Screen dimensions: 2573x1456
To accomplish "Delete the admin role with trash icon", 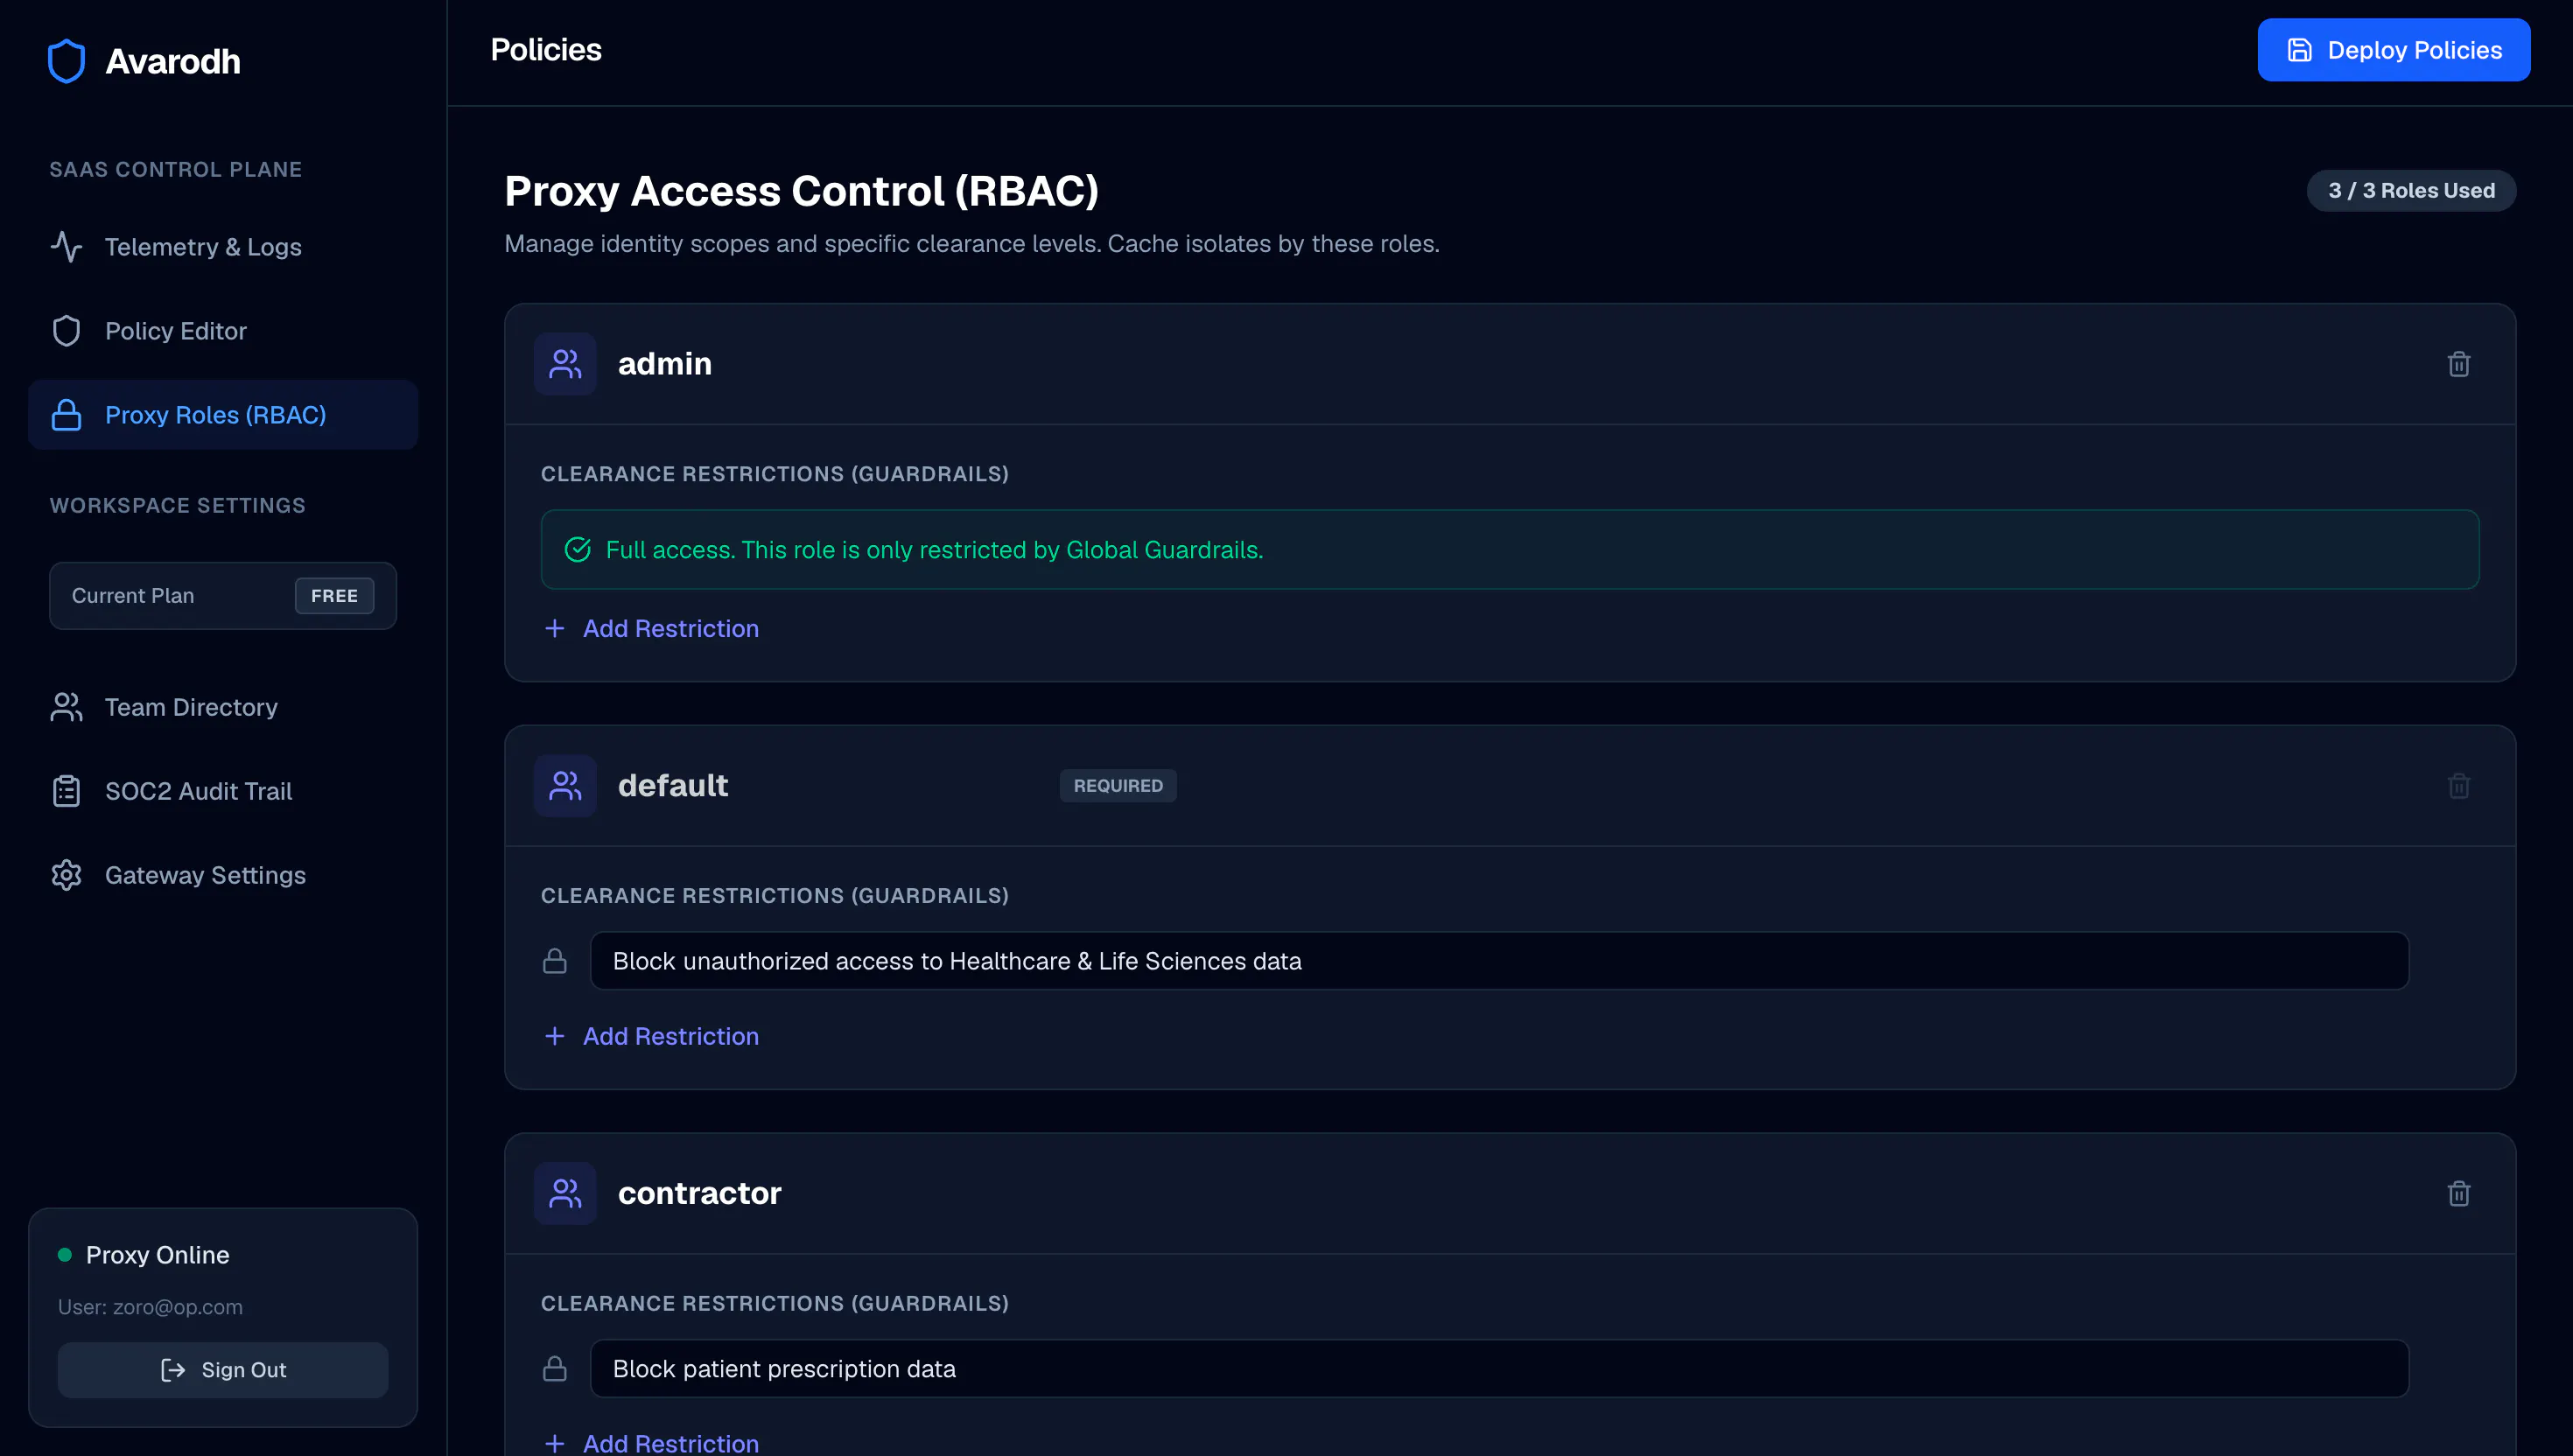I will 2458,364.
